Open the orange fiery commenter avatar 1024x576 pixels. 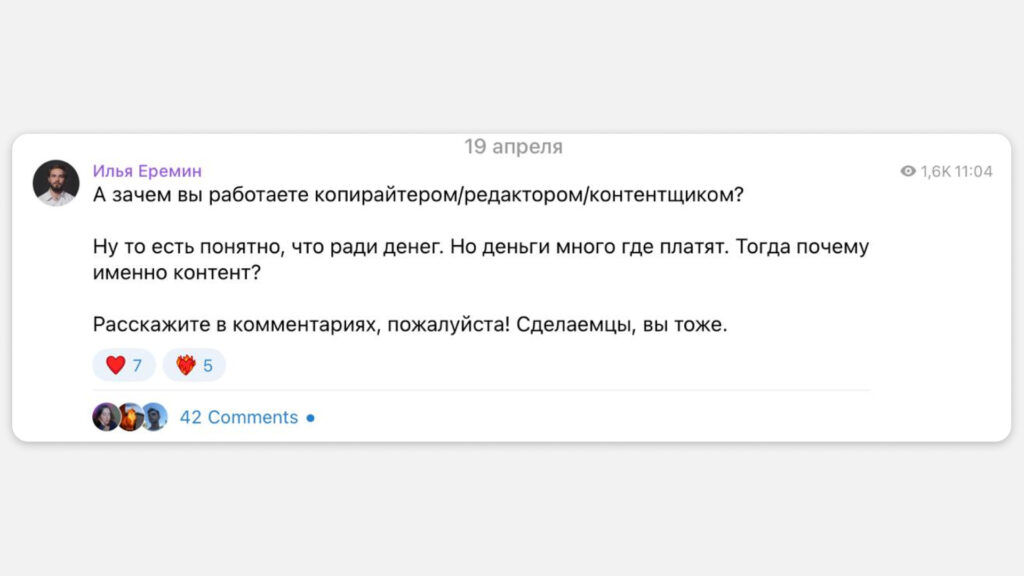(131, 417)
